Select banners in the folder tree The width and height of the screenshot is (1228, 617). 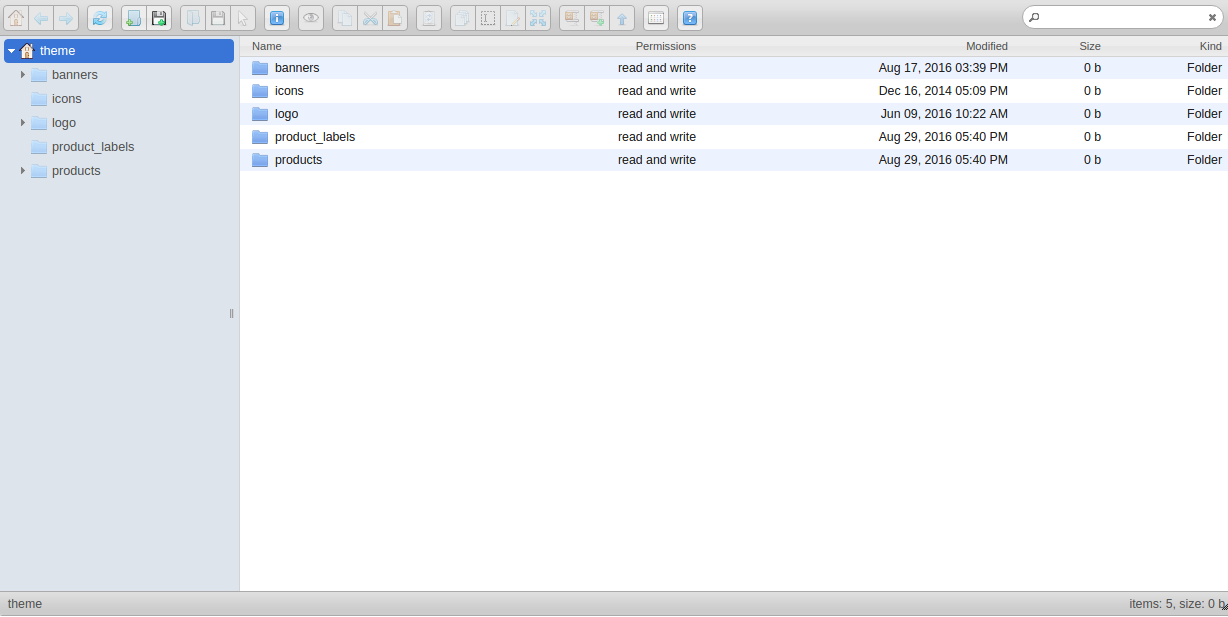[75, 75]
